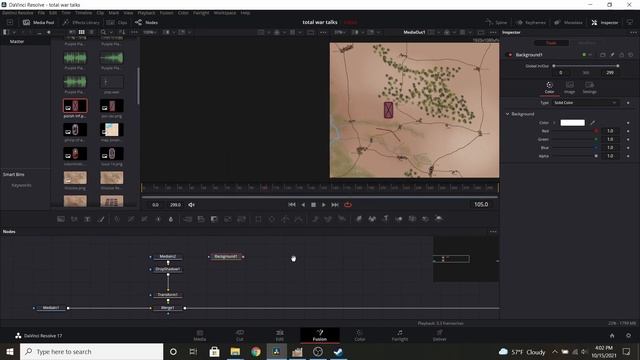
Task: Toggle loop playback button
Action: [348, 204]
